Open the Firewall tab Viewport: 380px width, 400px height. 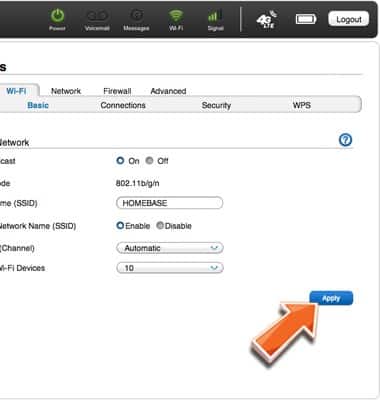point(117,91)
